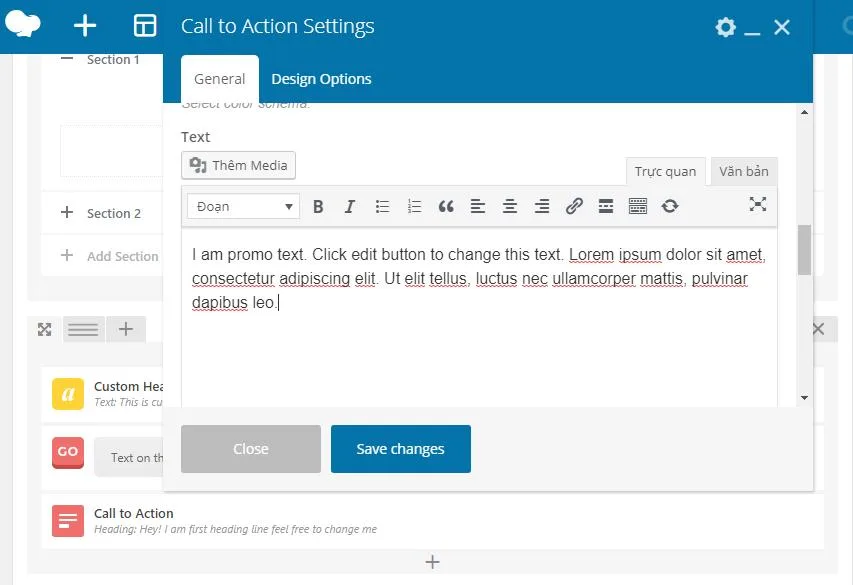Open the settings gear in dialog header
Screen dimensions: 853x585
[x=726, y=28]
